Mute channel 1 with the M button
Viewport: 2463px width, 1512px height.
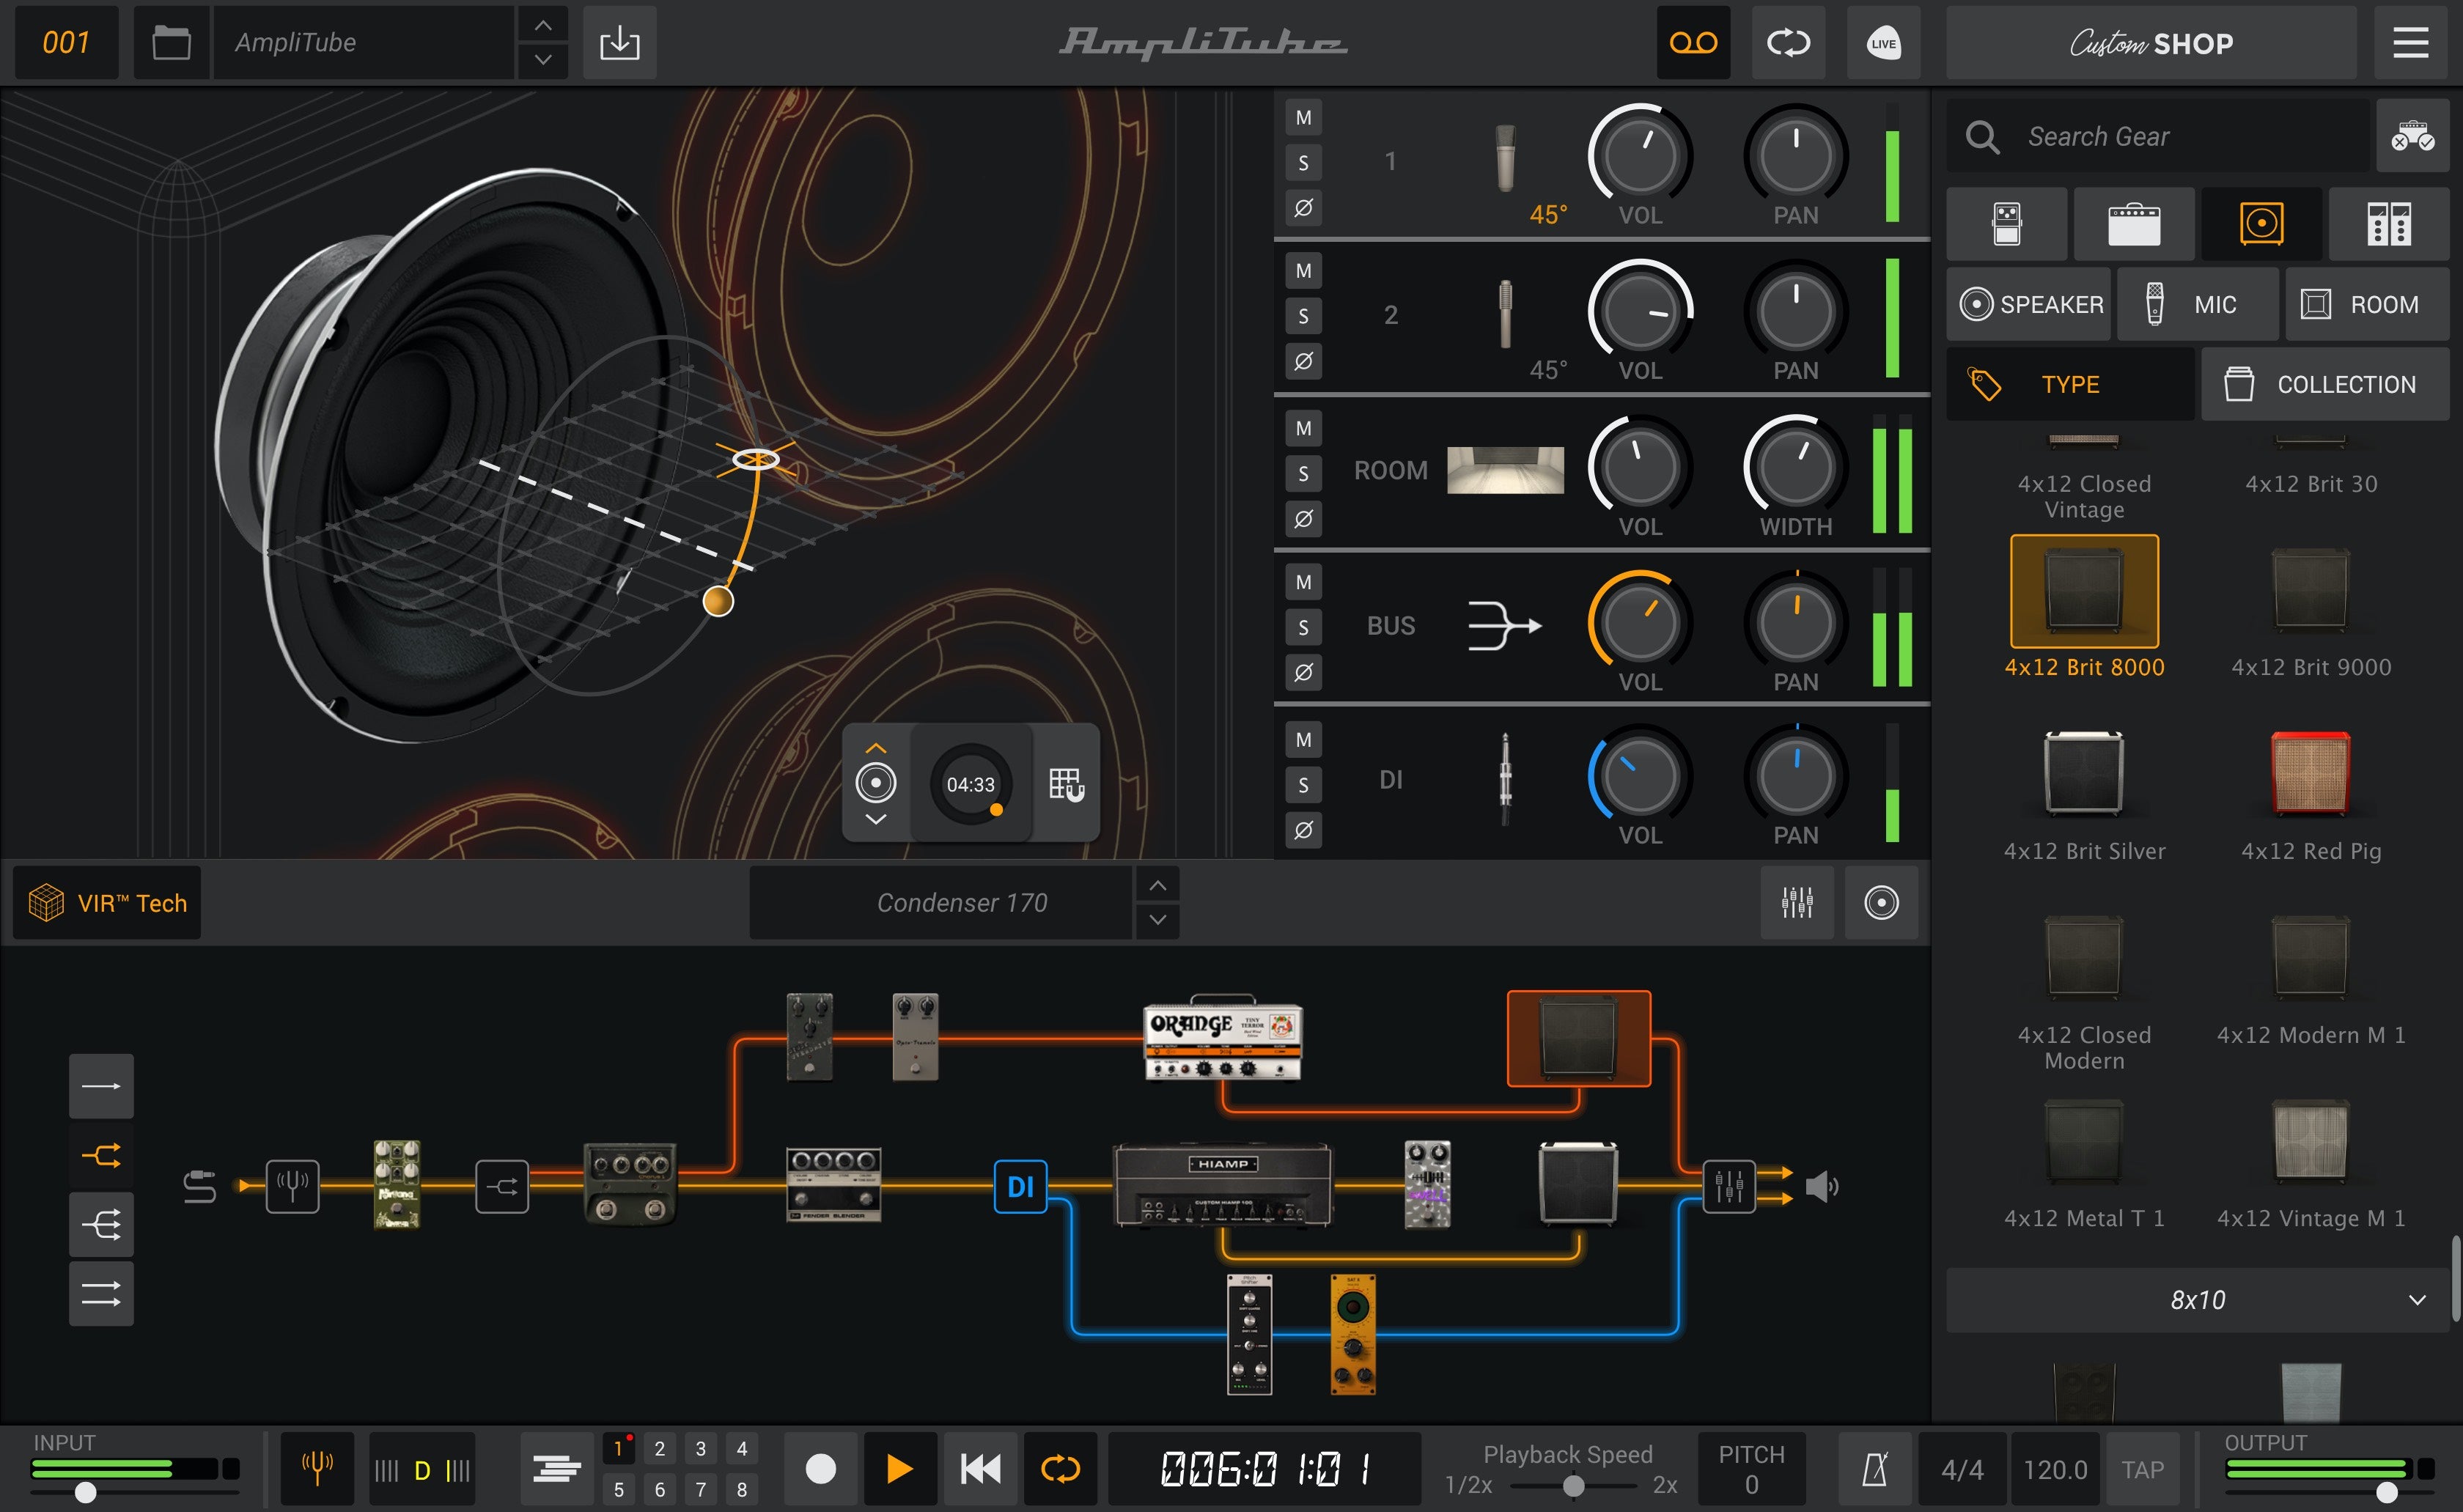coord(1302,117)
